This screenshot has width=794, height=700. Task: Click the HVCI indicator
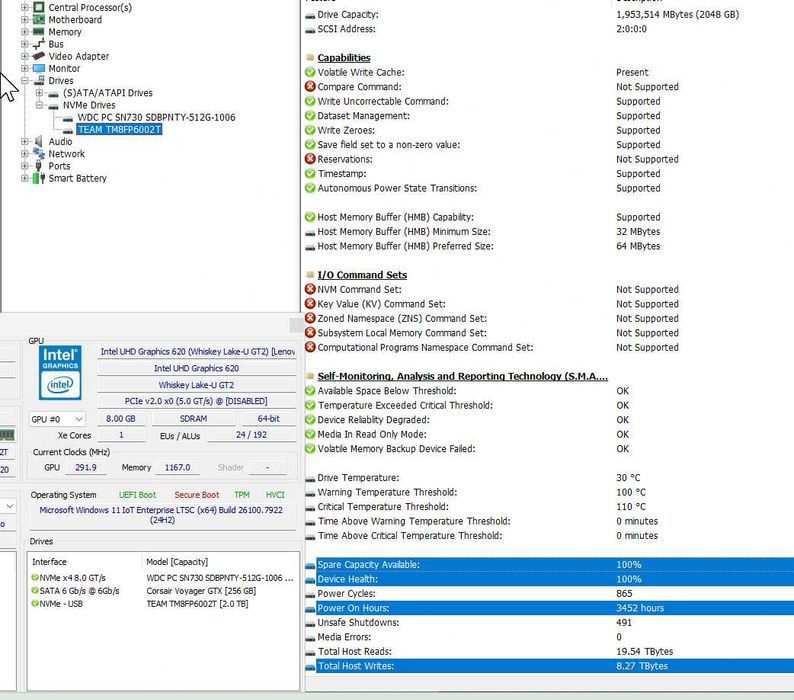[x=275, y=495]
